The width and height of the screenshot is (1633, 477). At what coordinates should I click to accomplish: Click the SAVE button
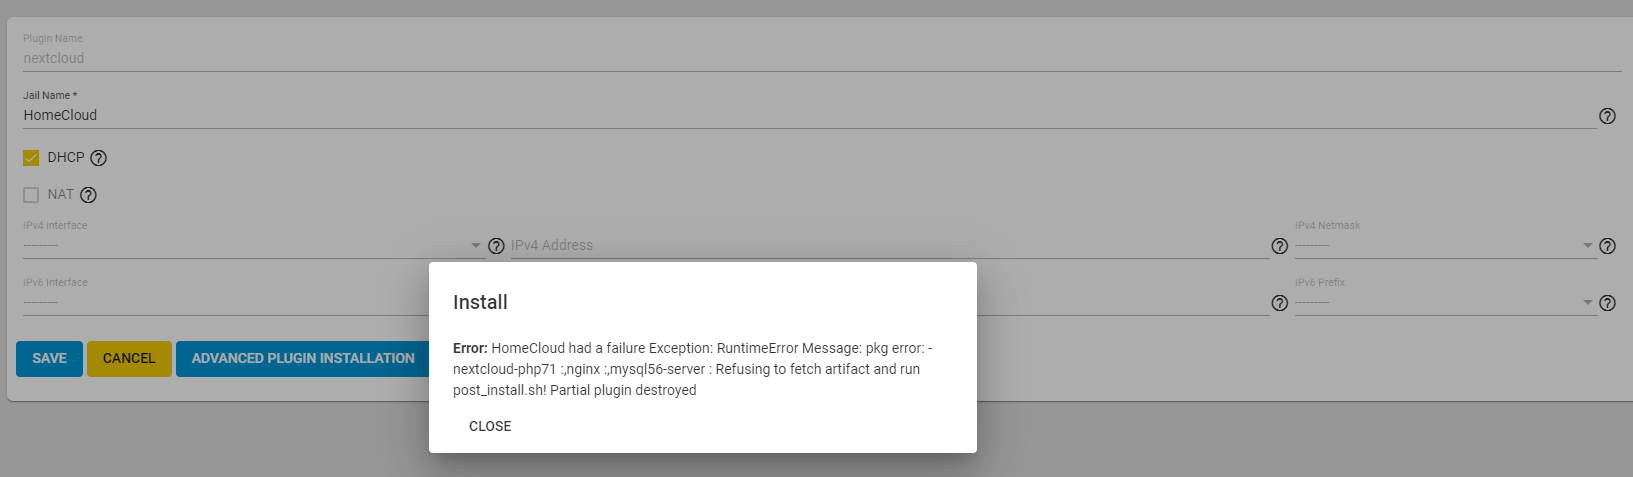point(49,359)
